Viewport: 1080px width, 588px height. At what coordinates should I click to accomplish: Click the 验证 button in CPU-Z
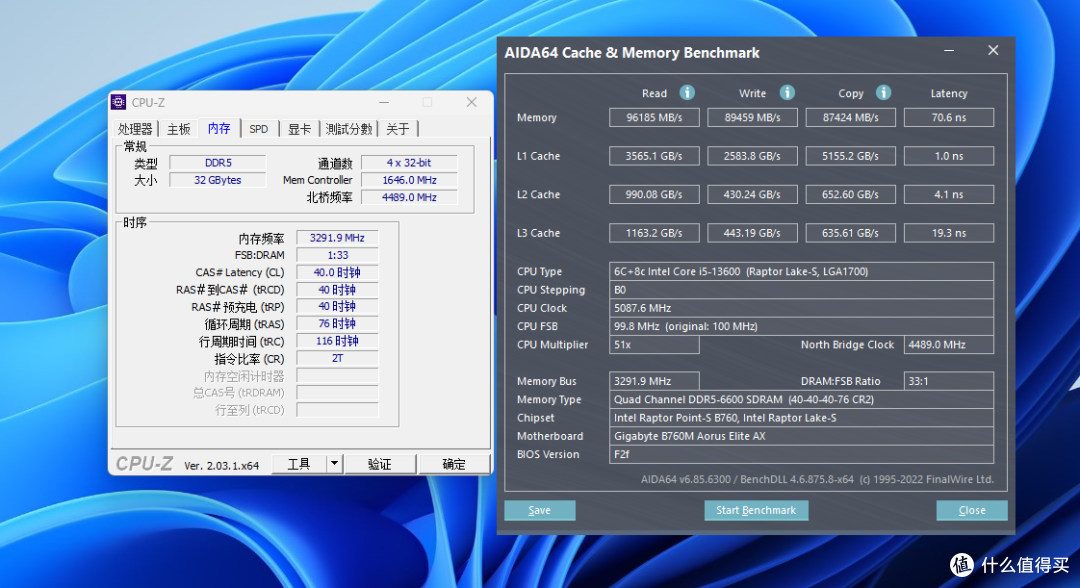click(380, 464)
